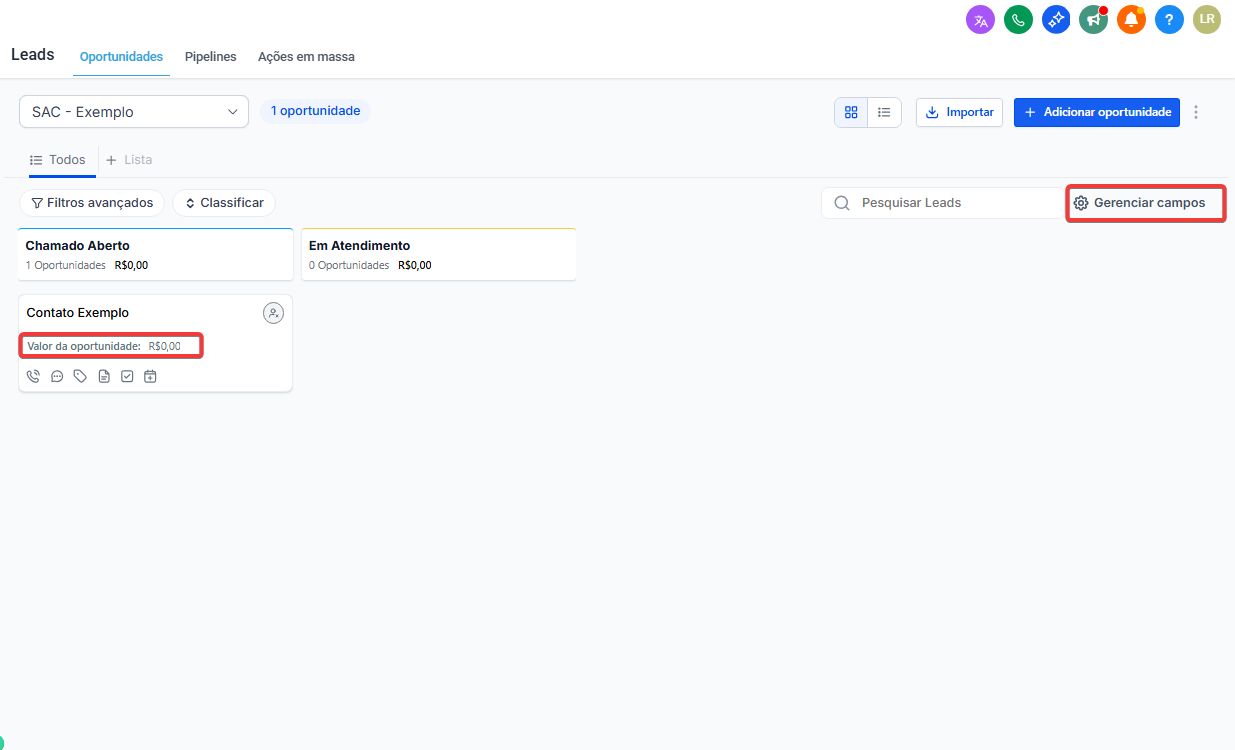Open the orange notifications bell
Screen dimensions: 1235x750
[1131, 20]
